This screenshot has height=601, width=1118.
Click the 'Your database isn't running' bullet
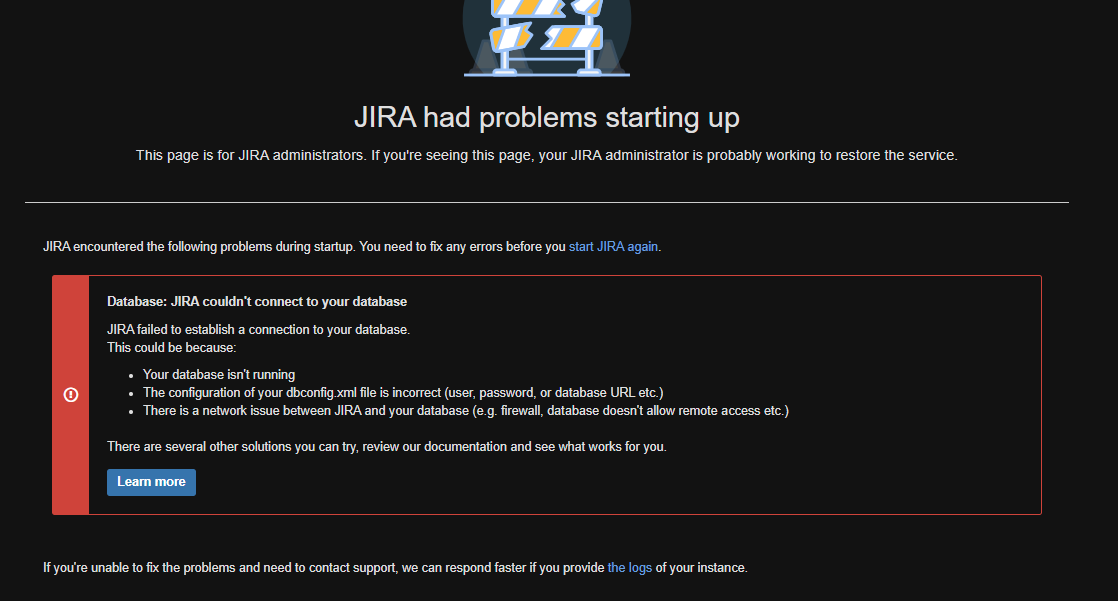(219, 374)
